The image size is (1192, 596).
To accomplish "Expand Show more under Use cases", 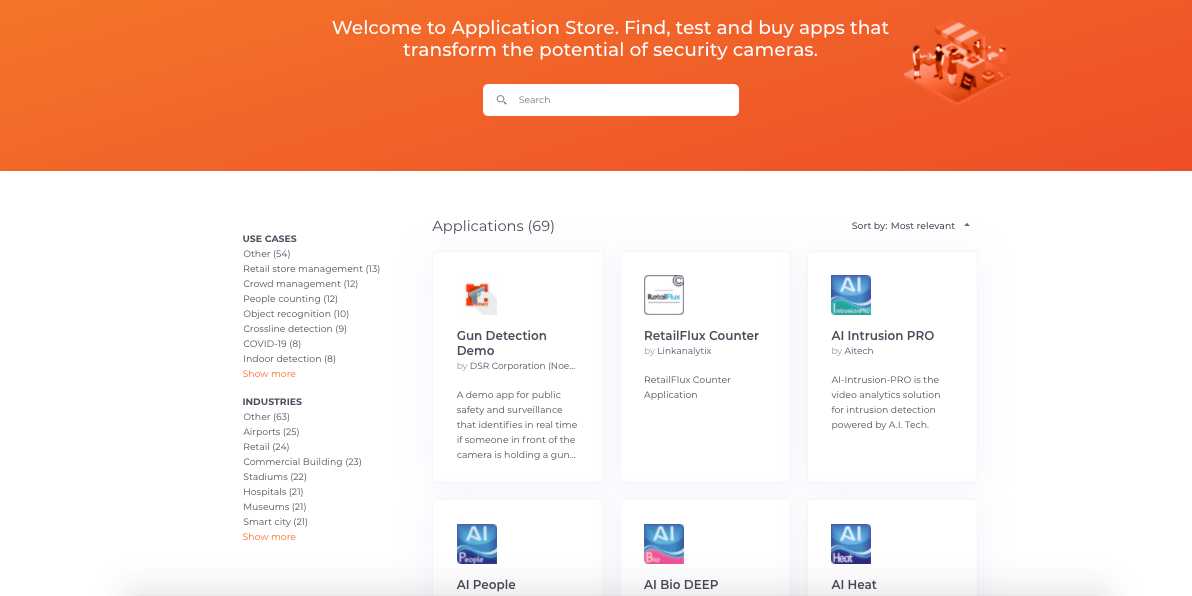I will point(268,373).
